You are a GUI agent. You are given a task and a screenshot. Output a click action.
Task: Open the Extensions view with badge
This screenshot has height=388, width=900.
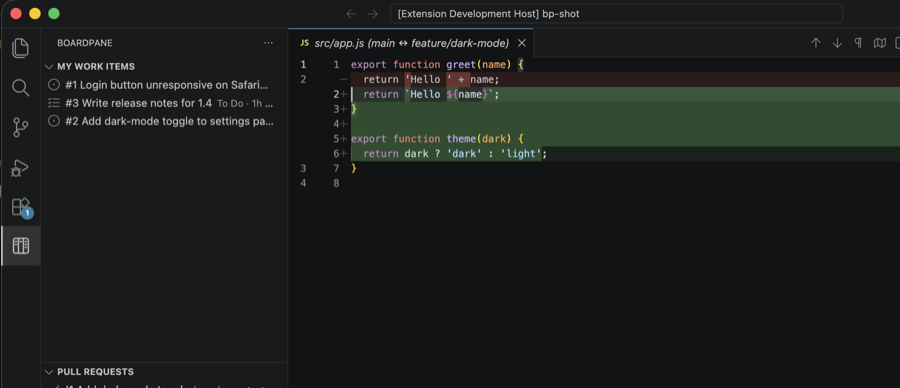click(21, 208)
